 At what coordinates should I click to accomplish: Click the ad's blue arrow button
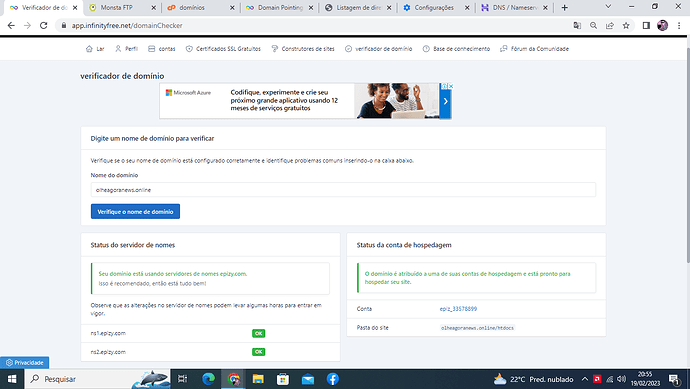445,102
